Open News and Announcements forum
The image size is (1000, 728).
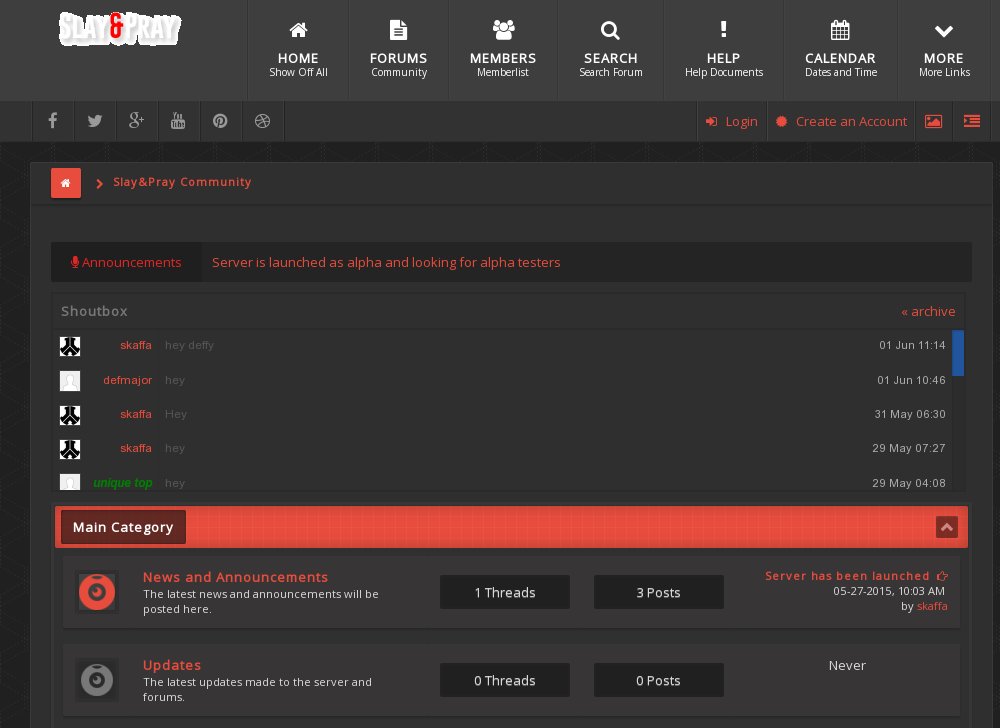[x=235, y=577]
